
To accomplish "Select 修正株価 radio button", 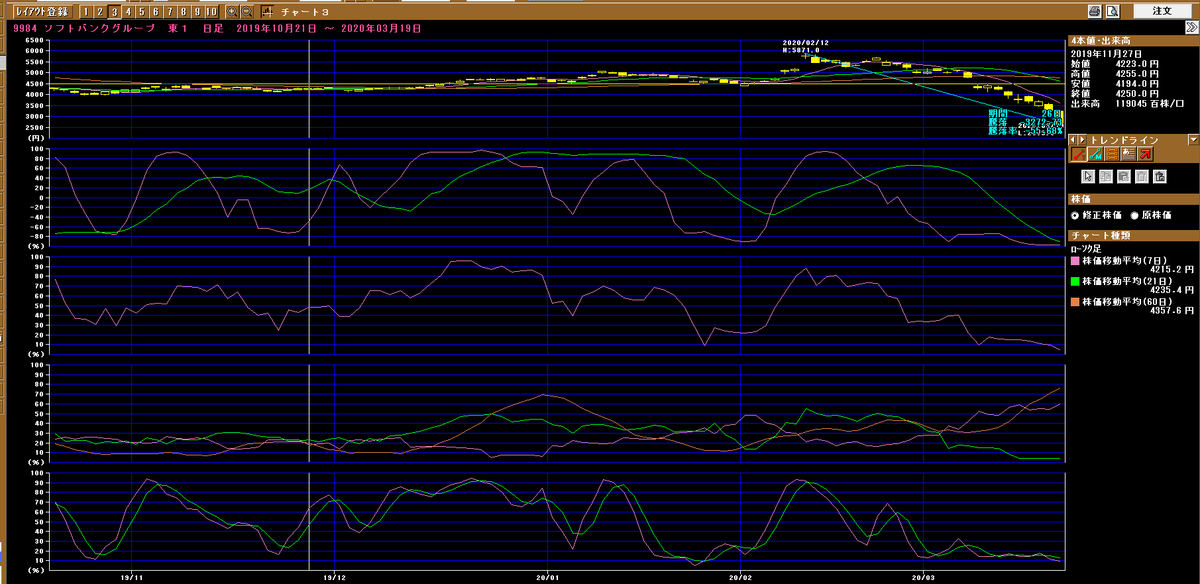I will [1075, 215].
